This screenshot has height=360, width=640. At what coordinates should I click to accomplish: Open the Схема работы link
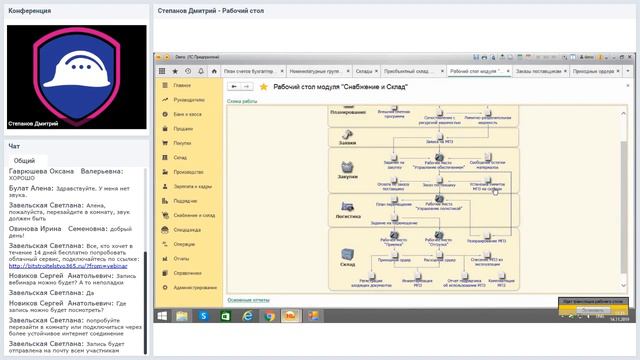[x=242, y=101]
